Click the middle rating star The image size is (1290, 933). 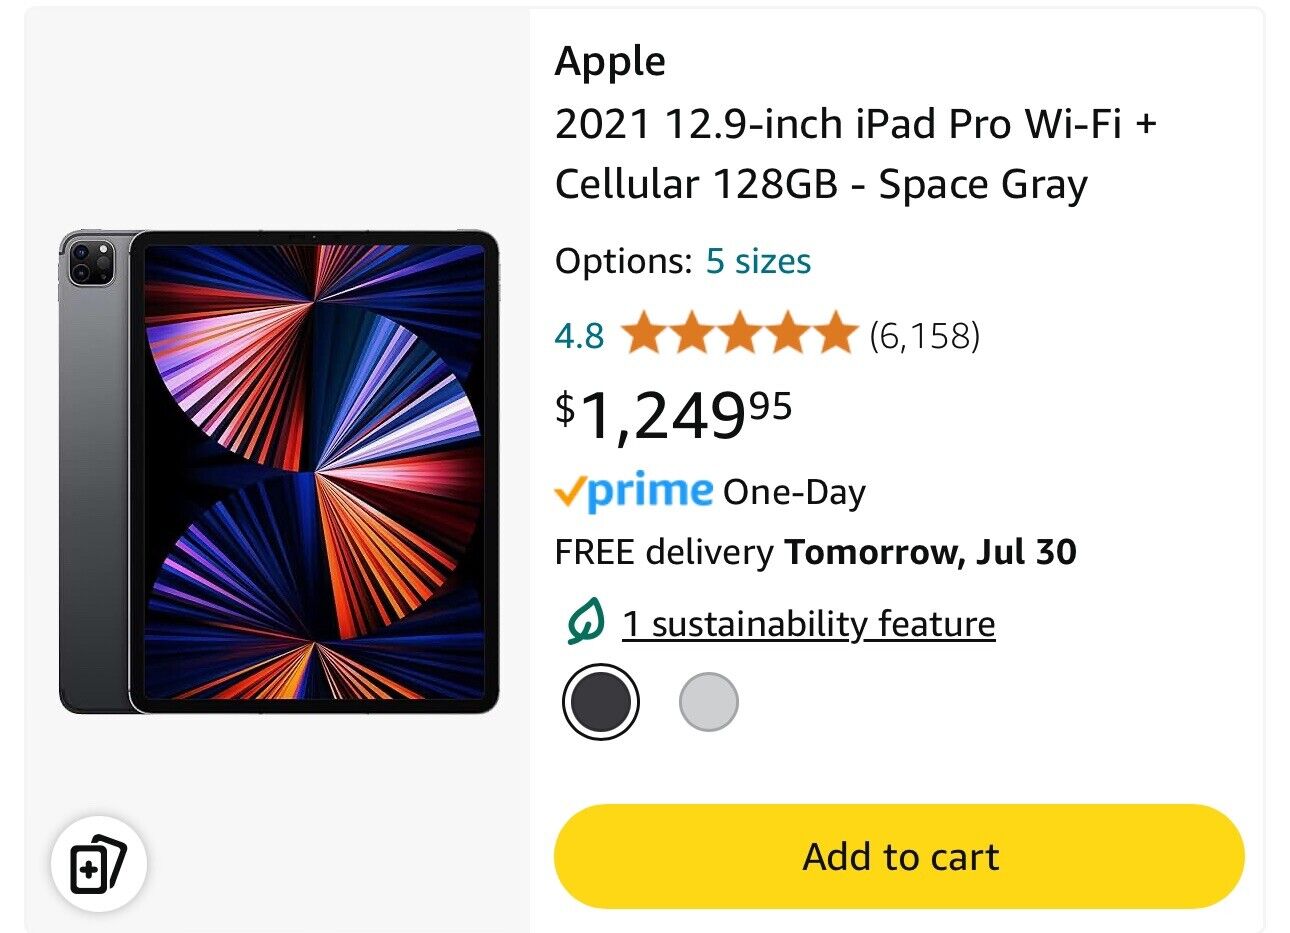[x=741, y=335]
